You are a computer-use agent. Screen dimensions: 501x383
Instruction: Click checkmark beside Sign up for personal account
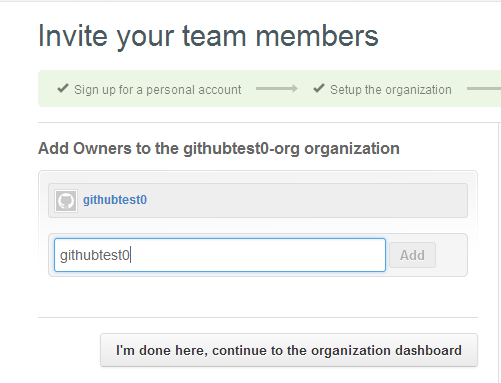click(63, 88)
